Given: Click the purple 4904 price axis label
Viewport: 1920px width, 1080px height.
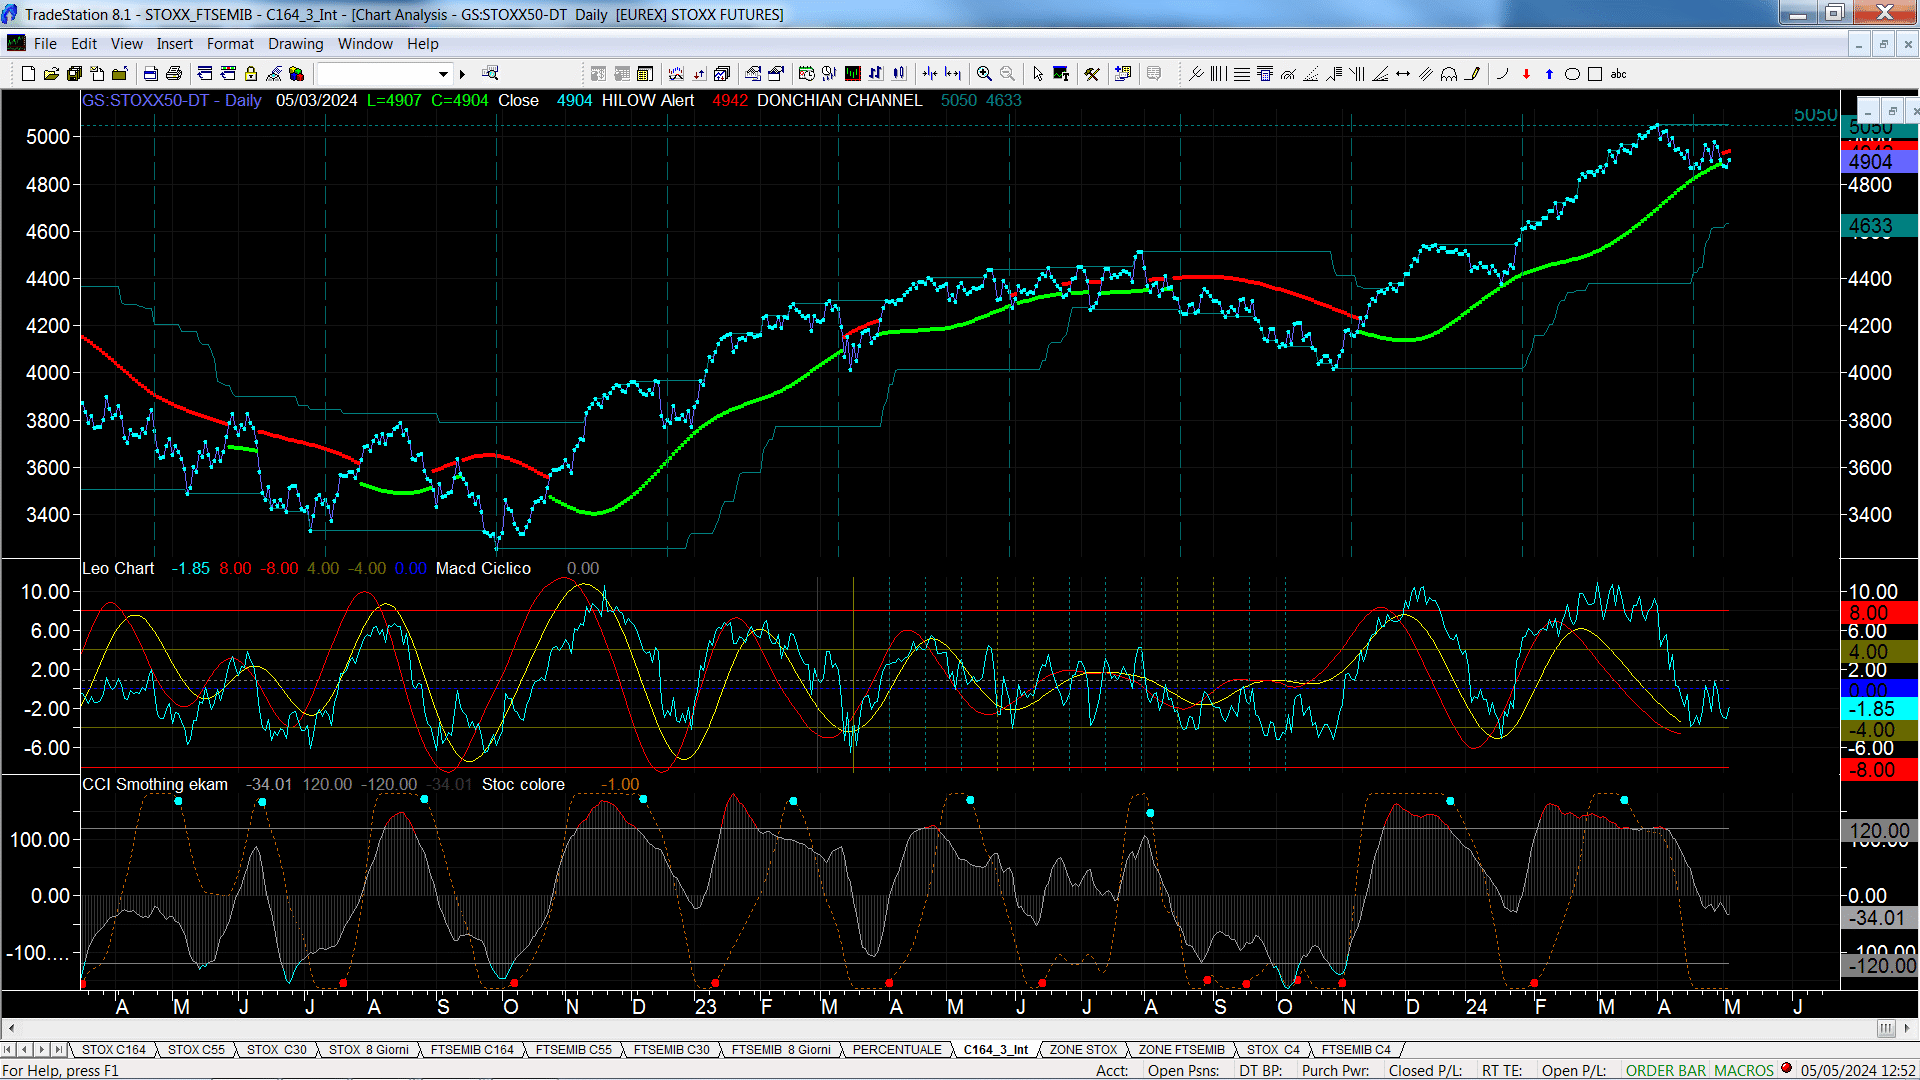Looking at the screenshot, I should pyautogui.click(x=1878, y=161).
